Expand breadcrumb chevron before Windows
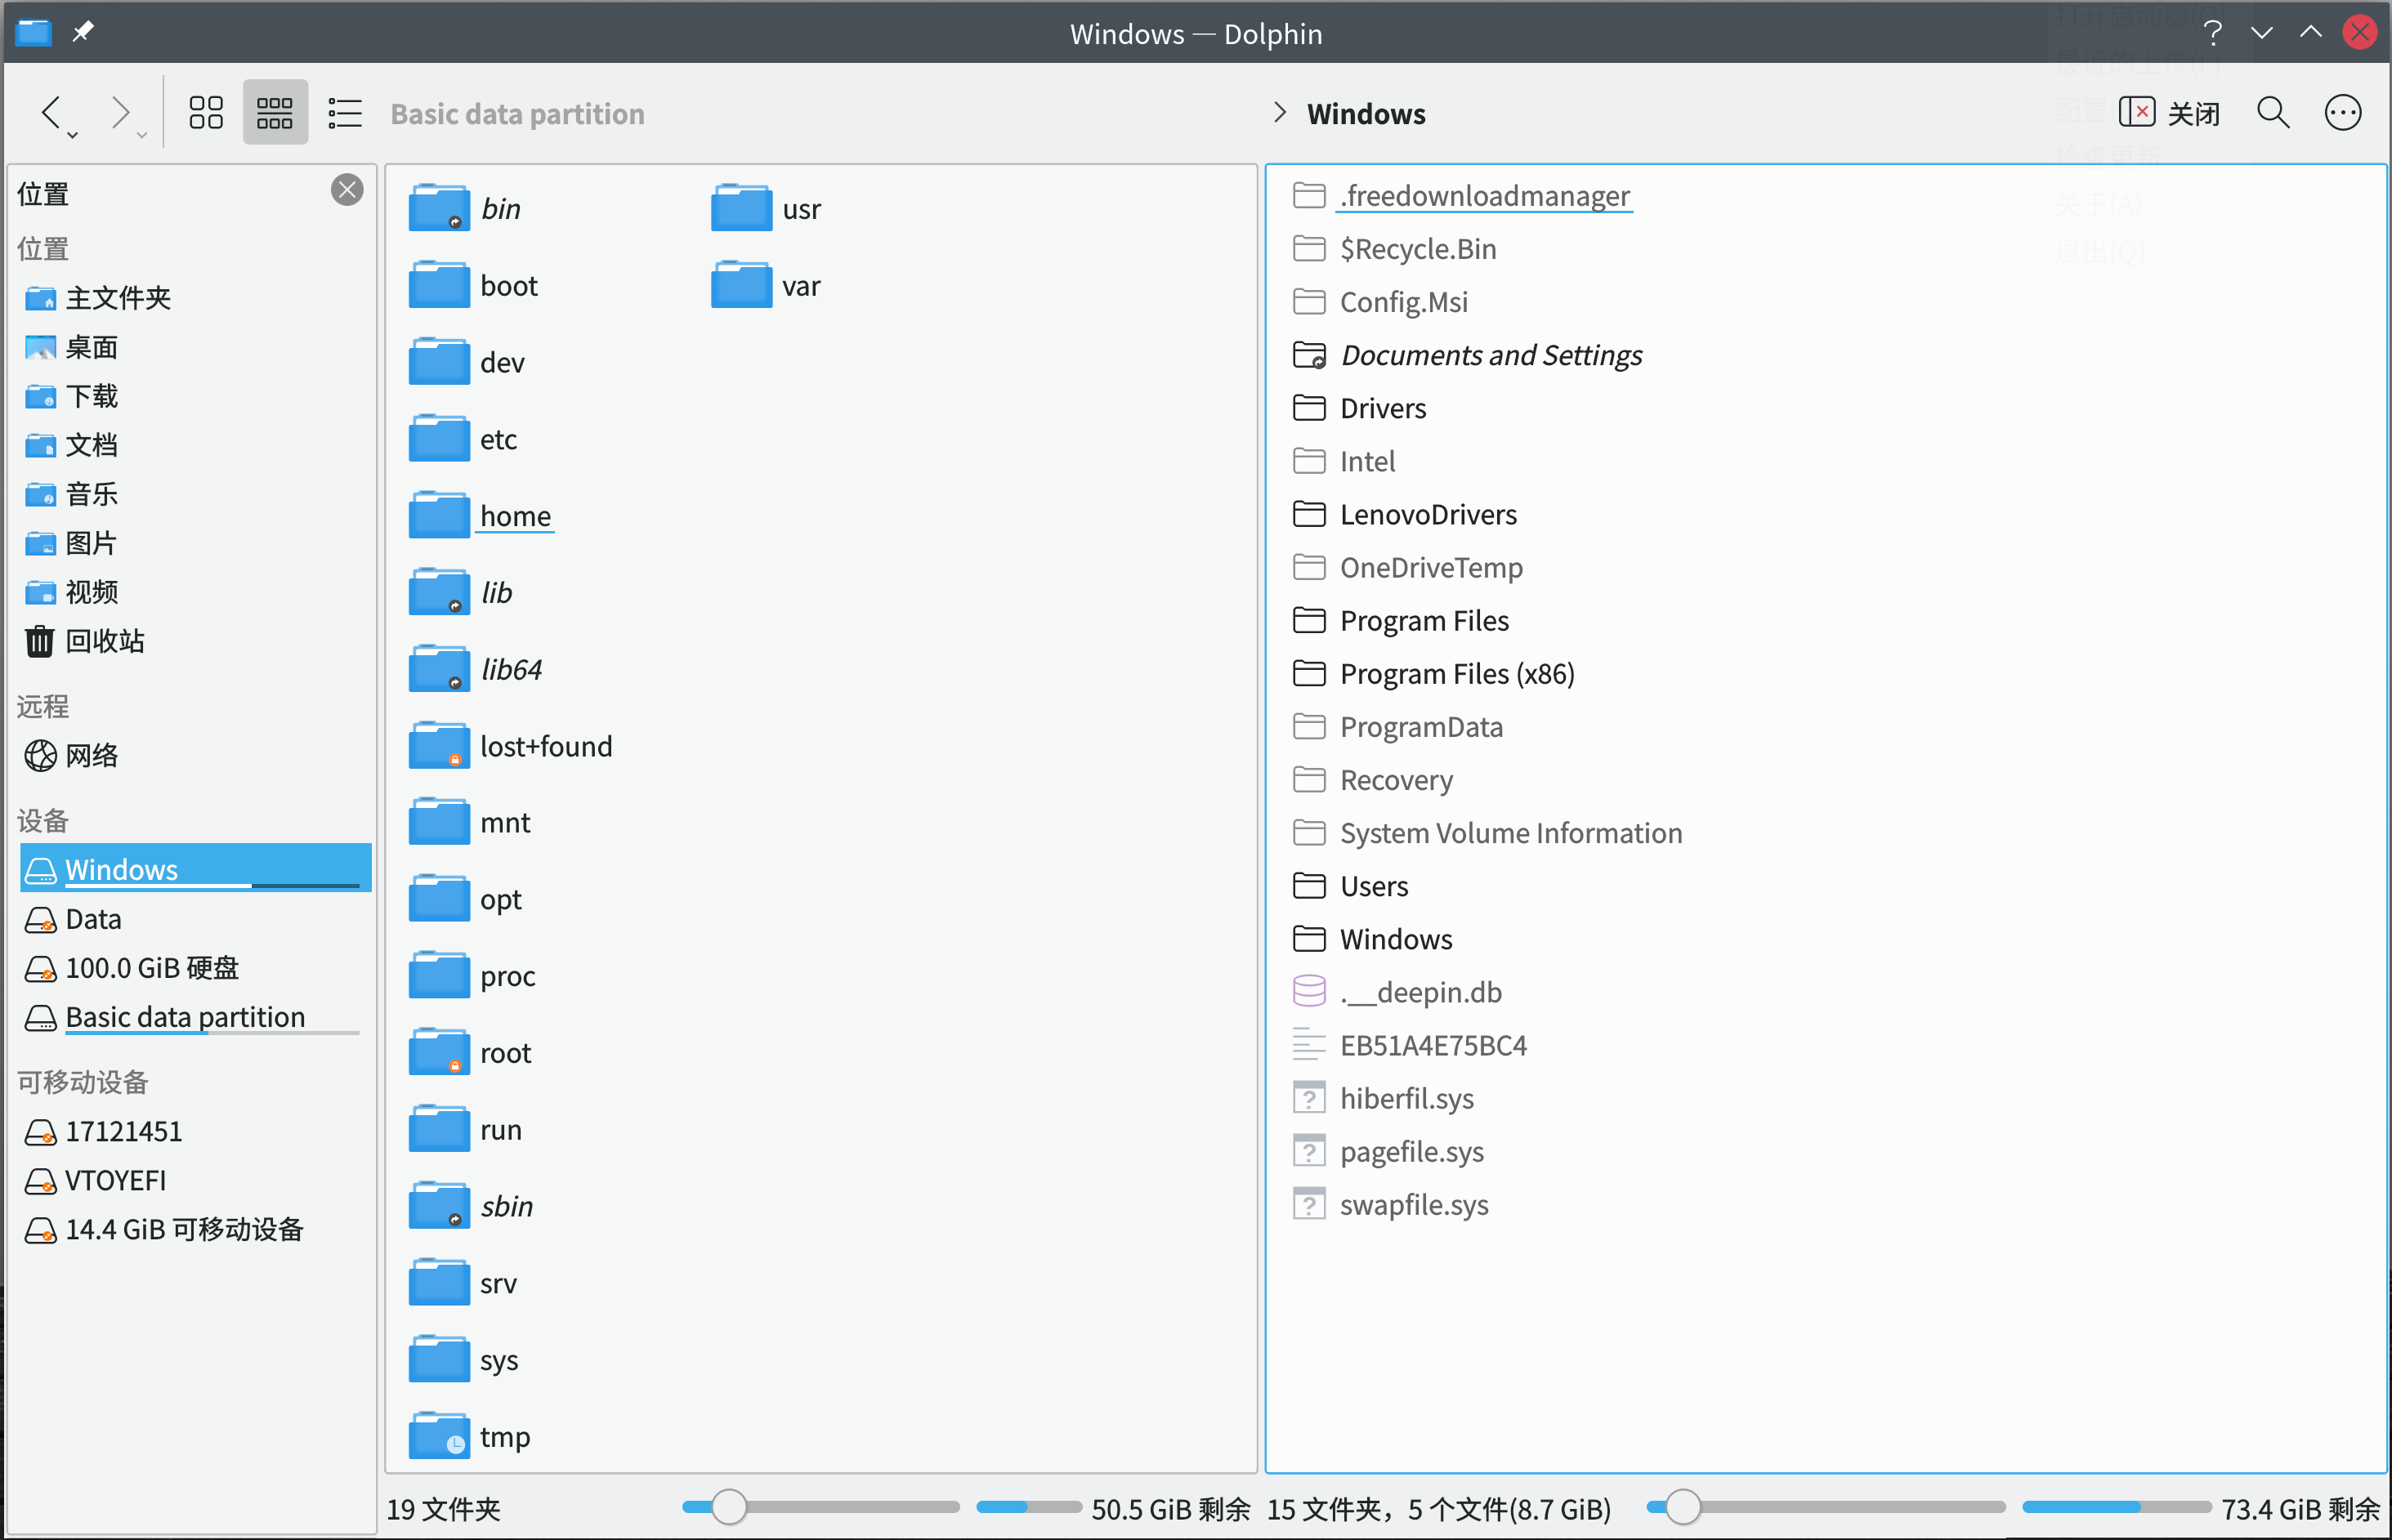This screenshot has width=2392, height=1540. tap(1279, 113)
